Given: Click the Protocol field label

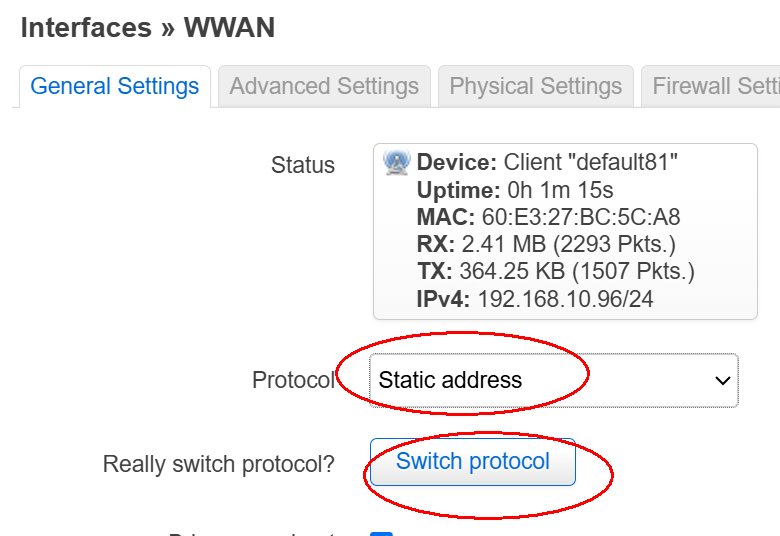Looking at the screenshot, I should 293,380.
